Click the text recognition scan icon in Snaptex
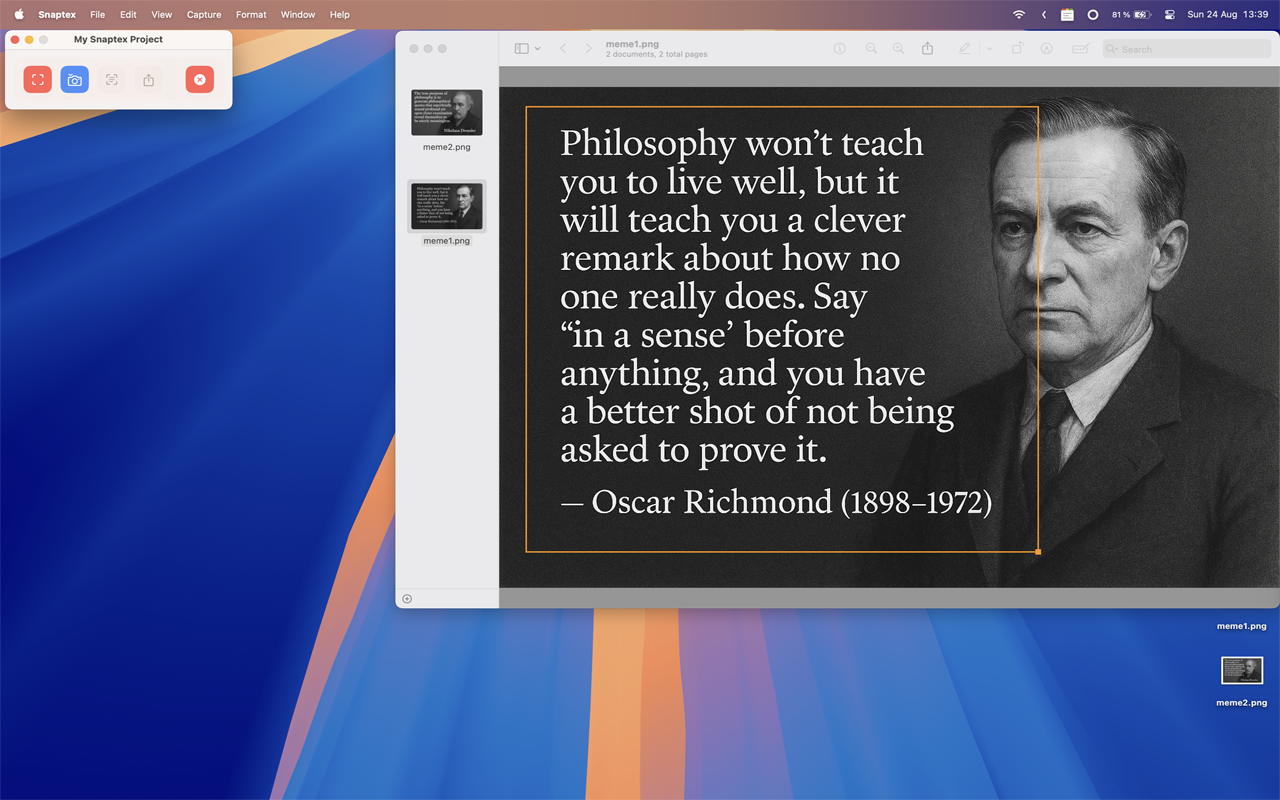 (x=112, y=80)
